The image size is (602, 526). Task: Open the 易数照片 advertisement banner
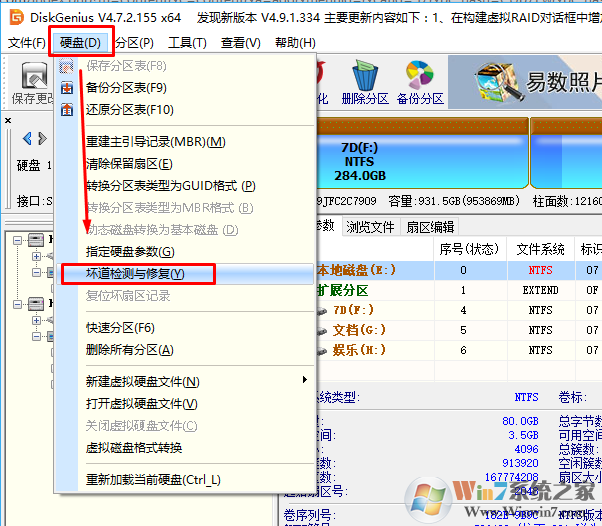525,82
